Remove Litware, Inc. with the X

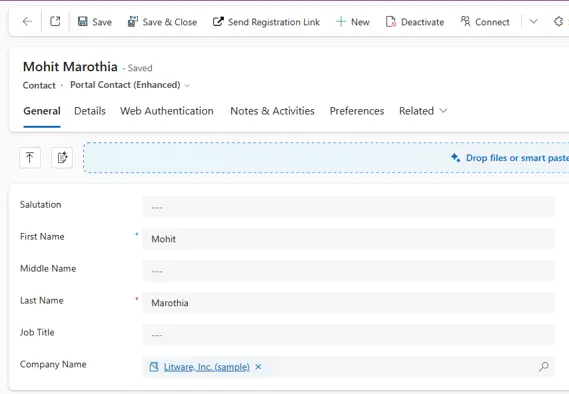258,367
